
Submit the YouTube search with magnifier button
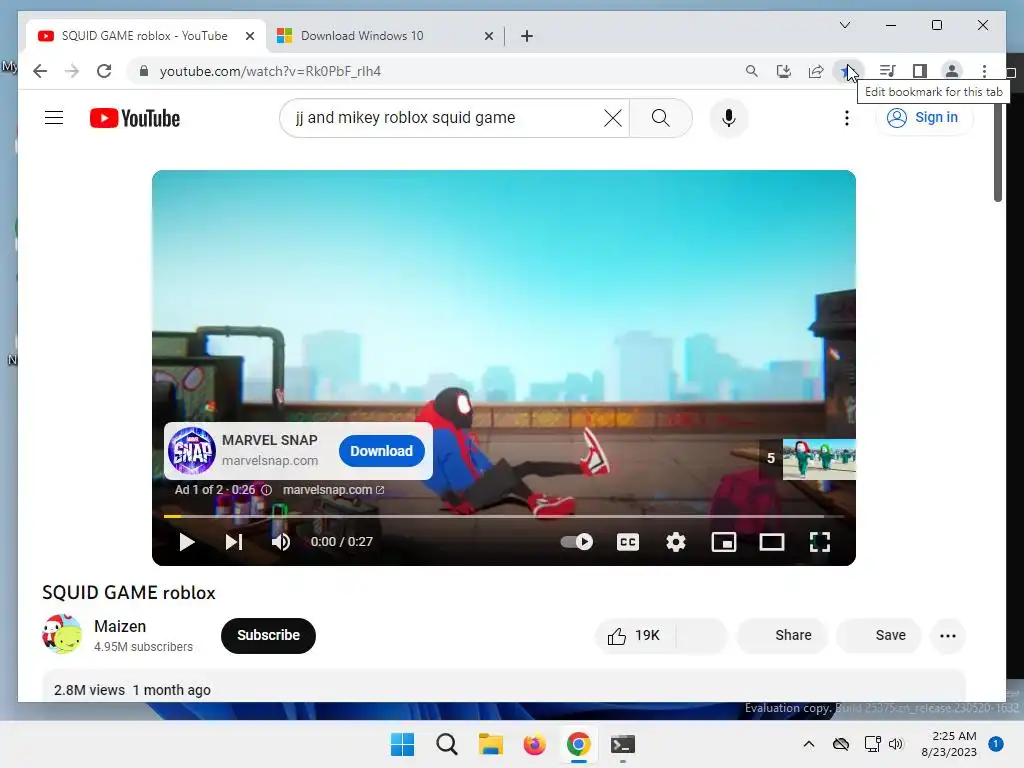tap(660, 118)
